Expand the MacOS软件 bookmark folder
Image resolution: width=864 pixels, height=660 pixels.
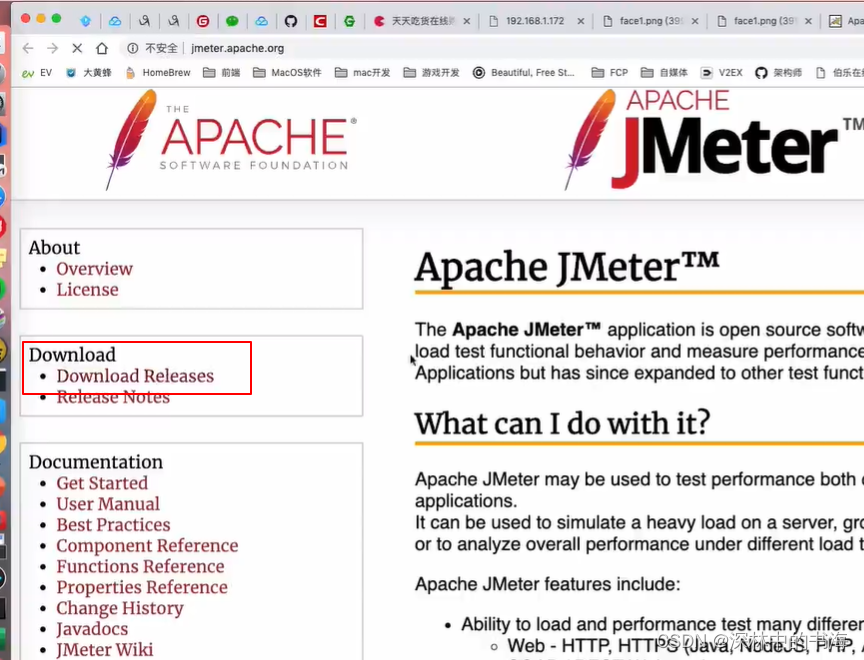point(287,73)
